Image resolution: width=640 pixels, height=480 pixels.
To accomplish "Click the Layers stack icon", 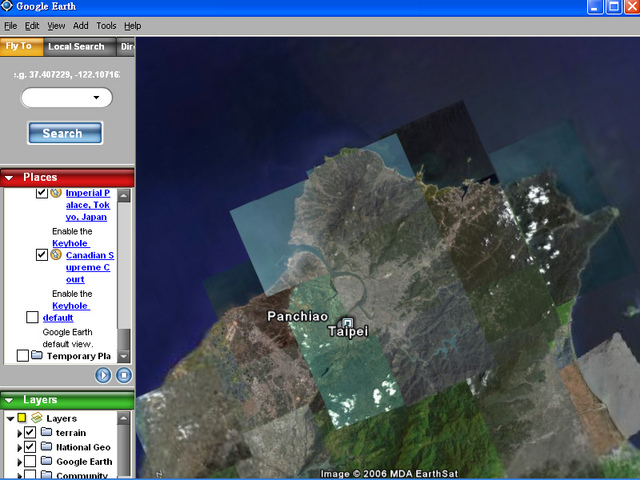I will click(x=37, y=418).
